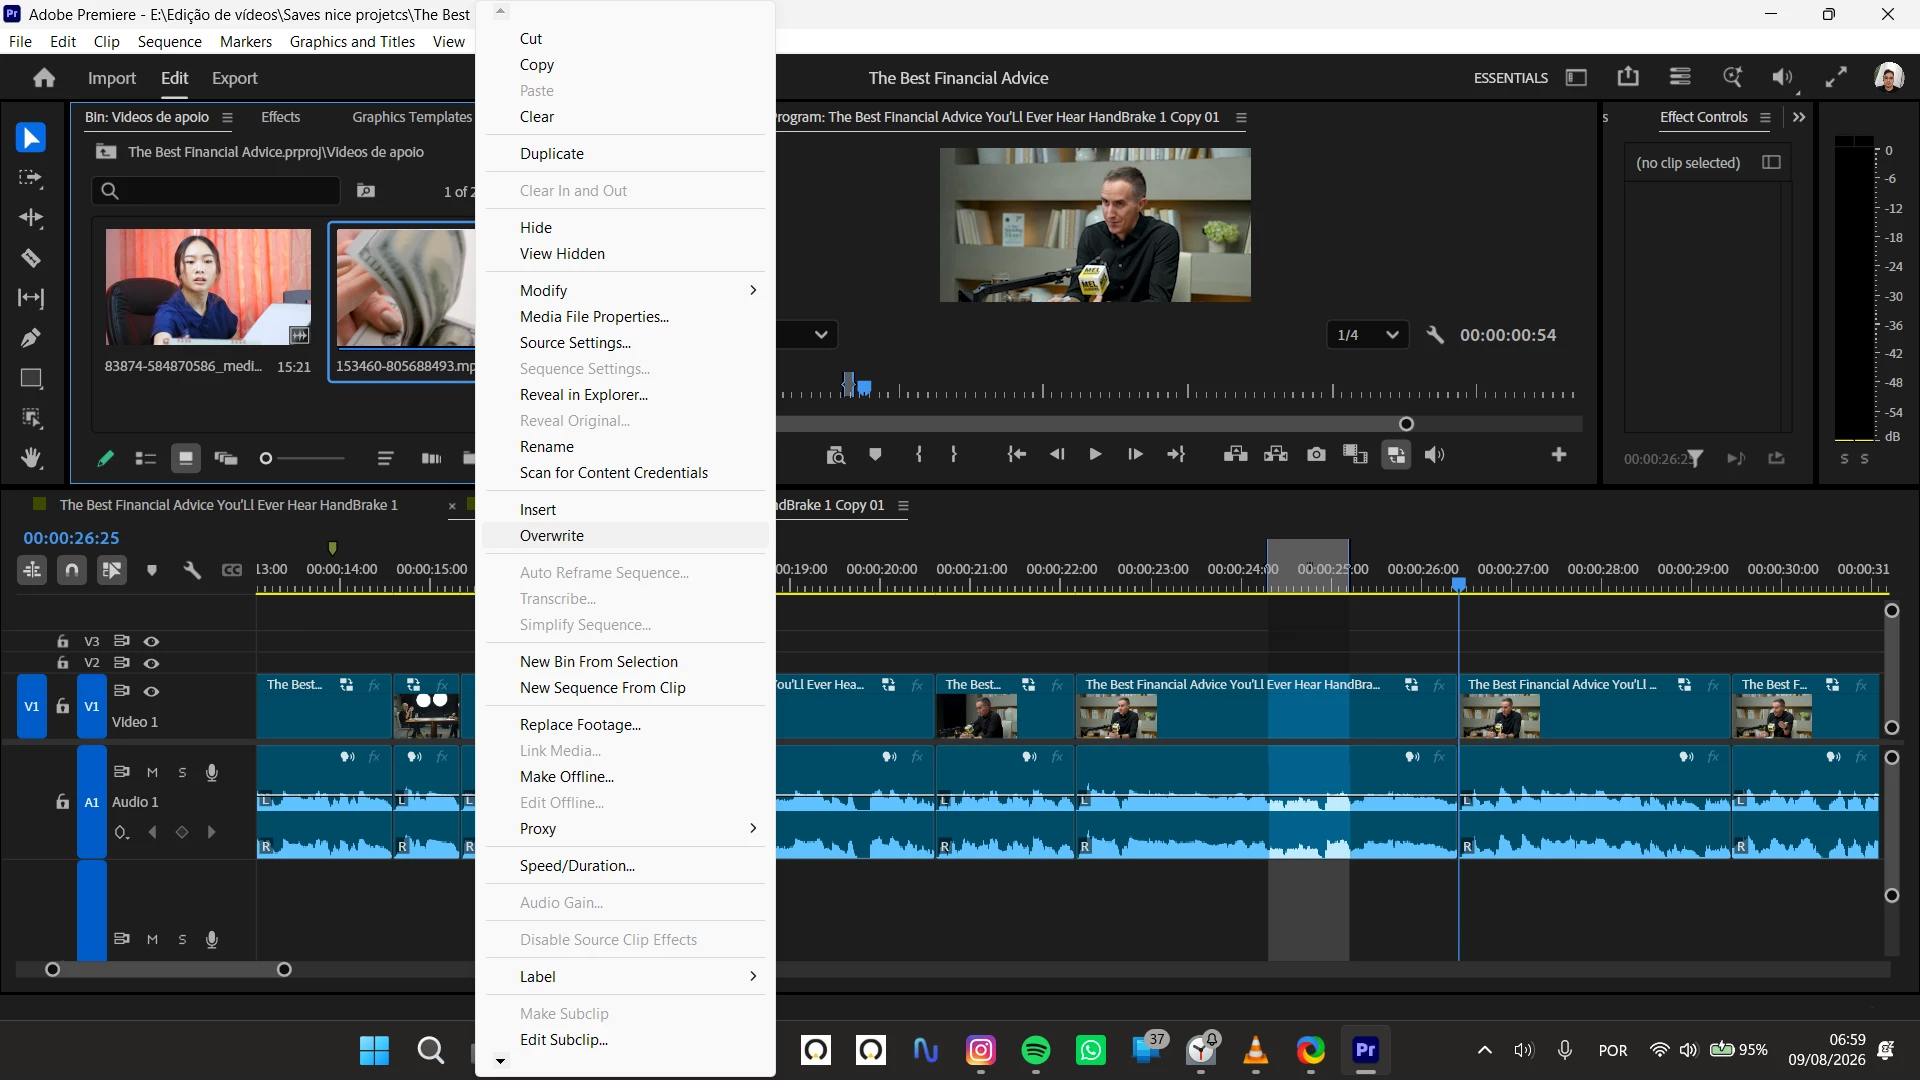This screenshot has height=1080, width=1920.
Task: Click the bin search field
Action: point(216,191)
